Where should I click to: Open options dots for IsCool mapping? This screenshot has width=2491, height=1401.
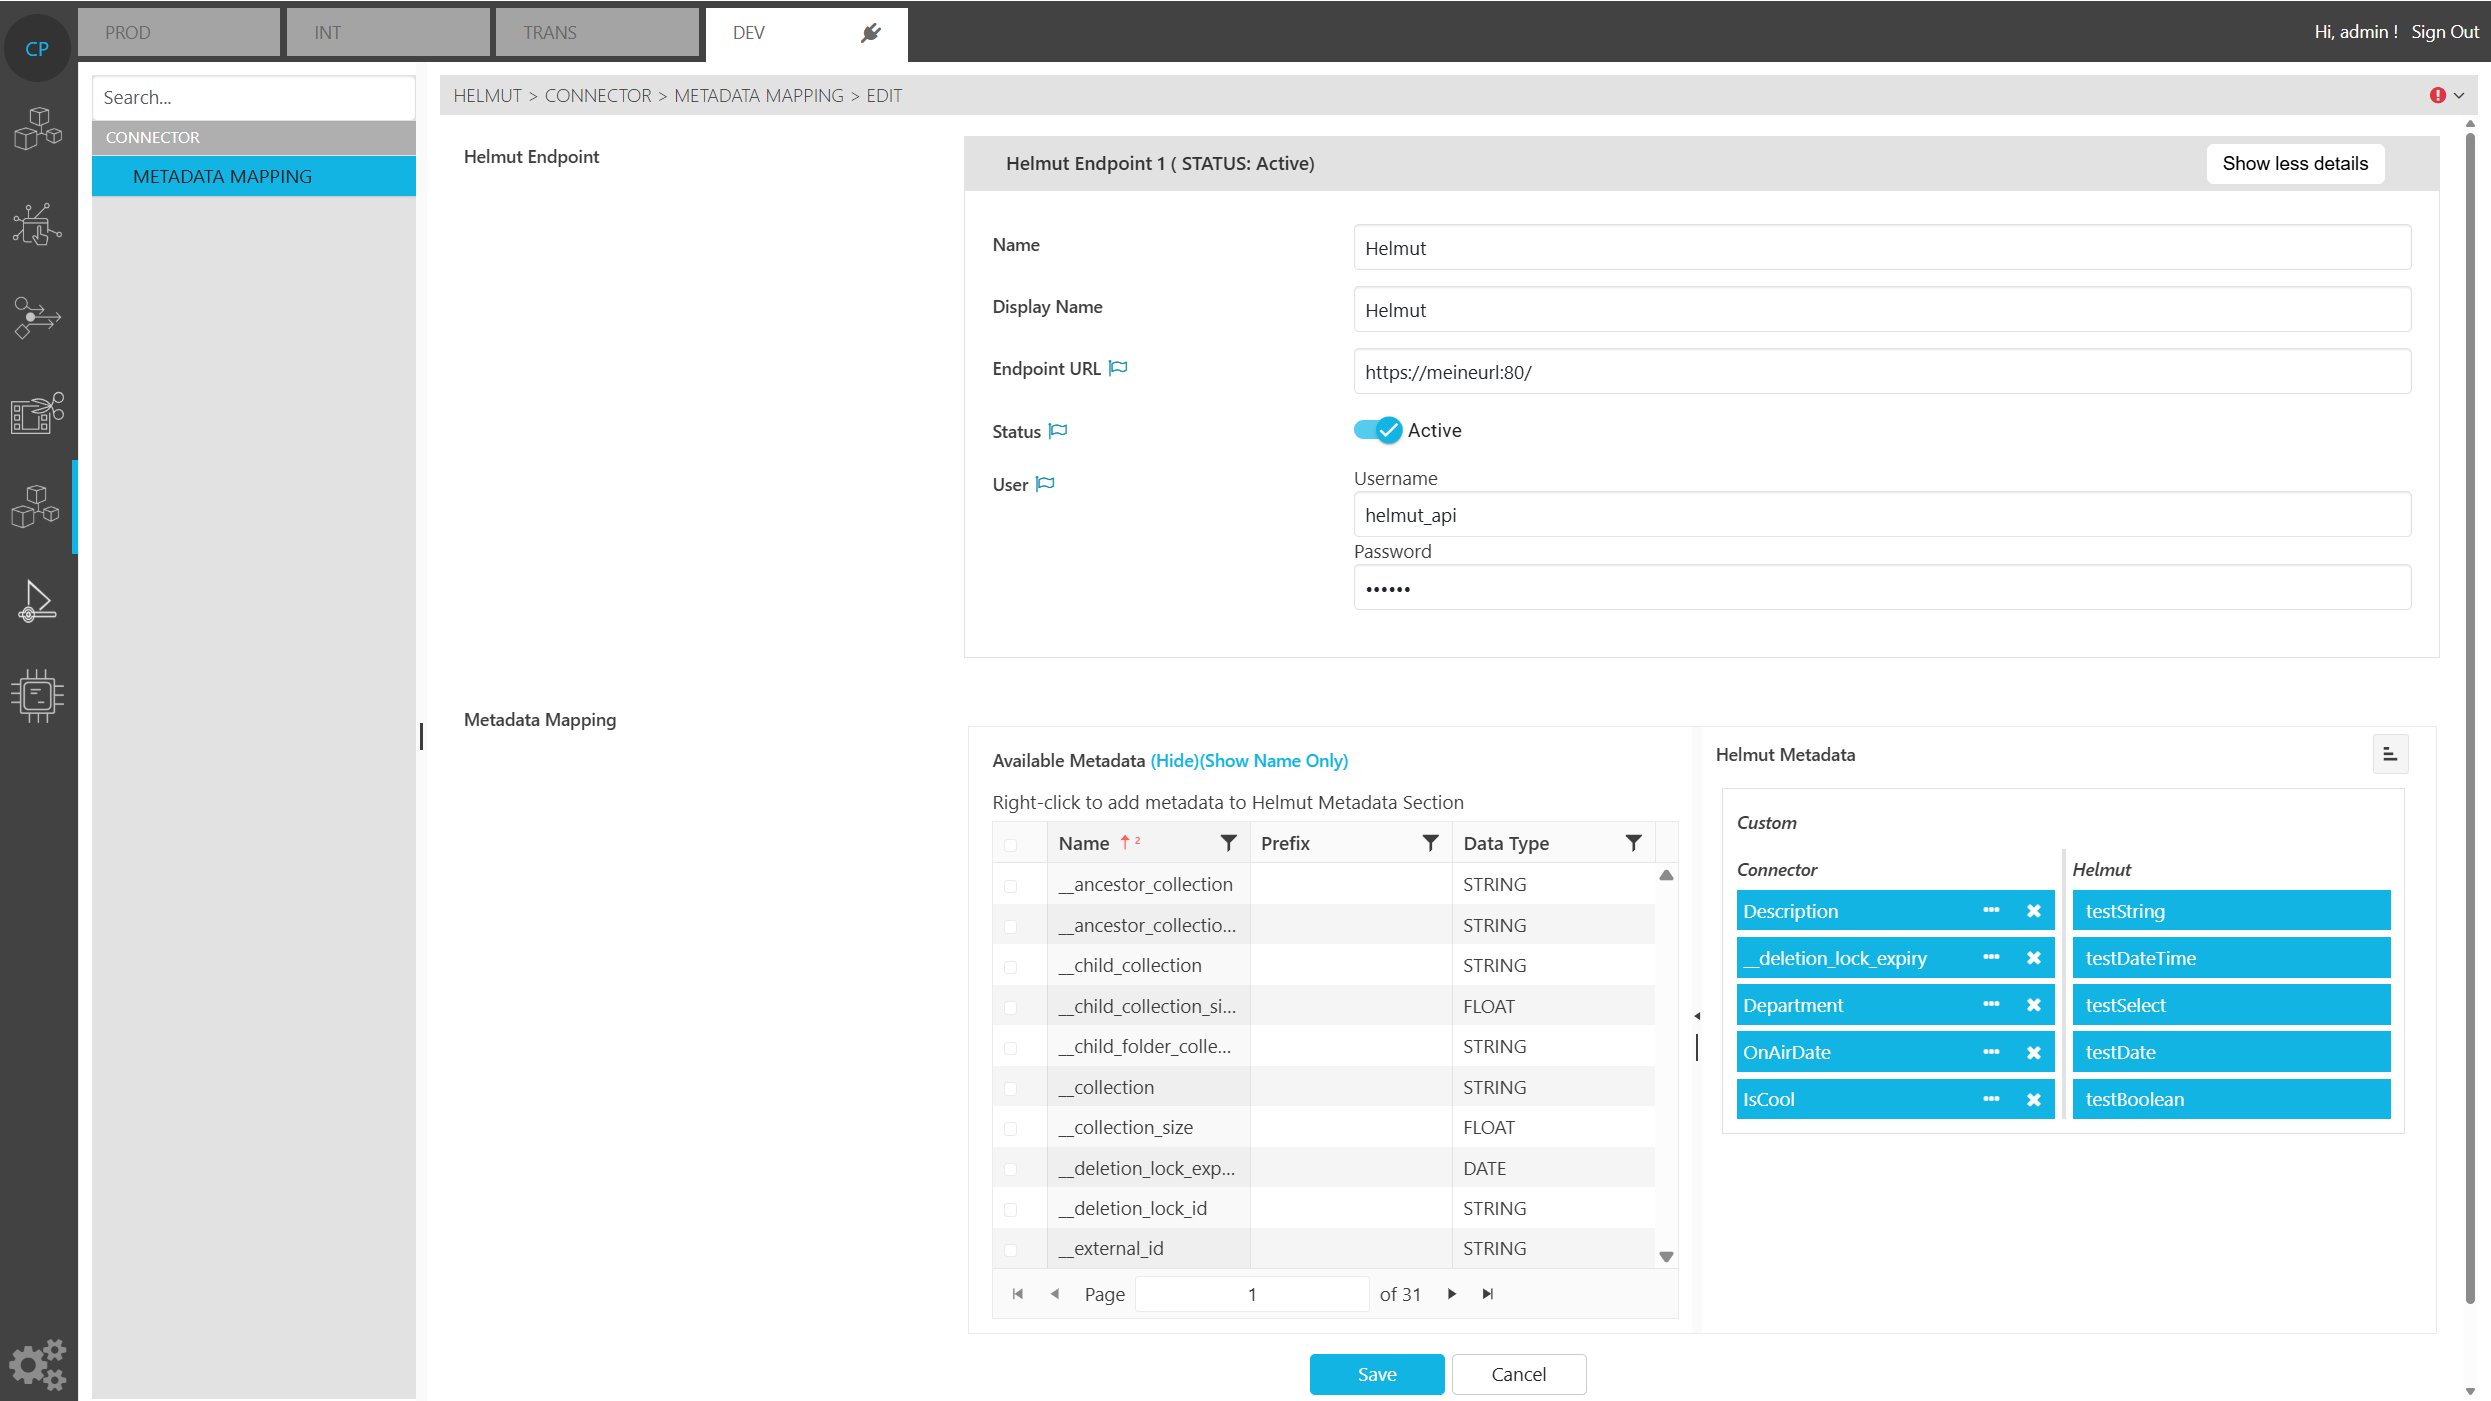click(1991, 1099)
